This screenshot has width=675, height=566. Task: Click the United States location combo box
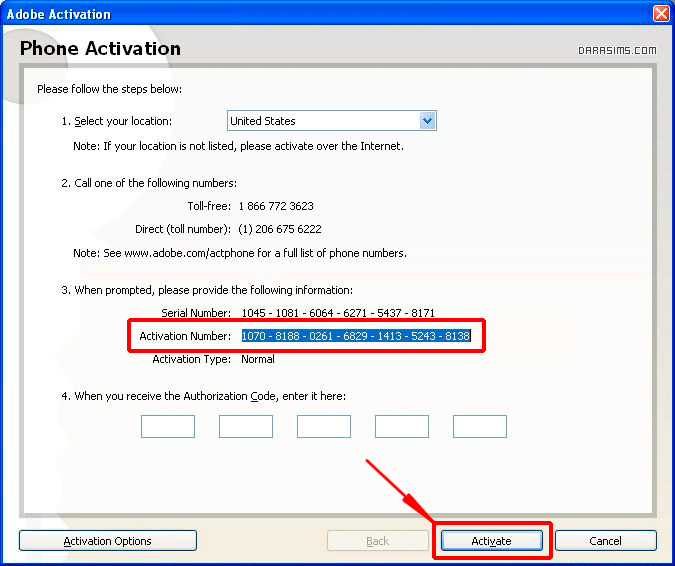tap(331, 121)
